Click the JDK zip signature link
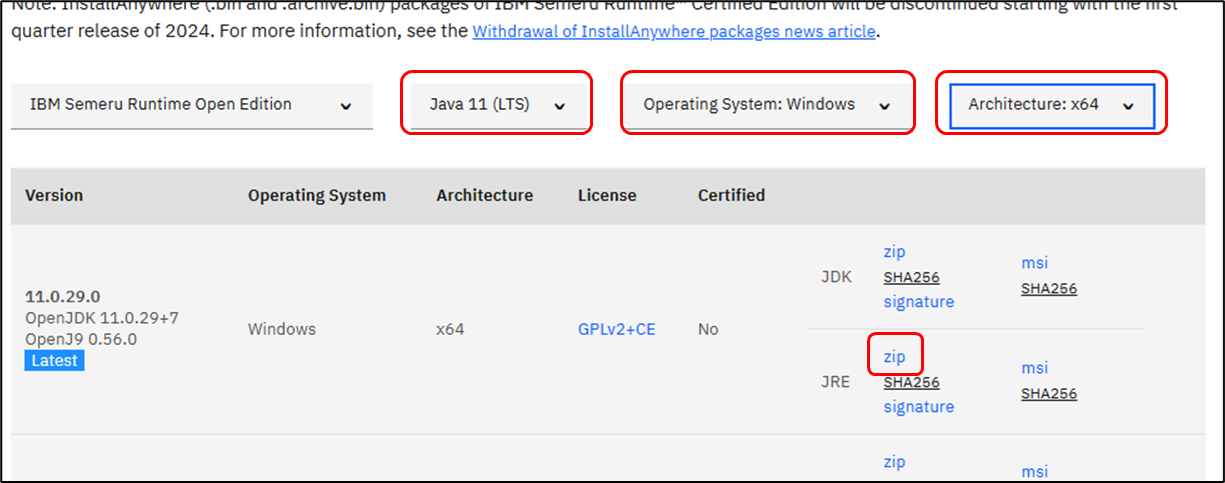Screen dimensions: 1225x483 [918, 302]
